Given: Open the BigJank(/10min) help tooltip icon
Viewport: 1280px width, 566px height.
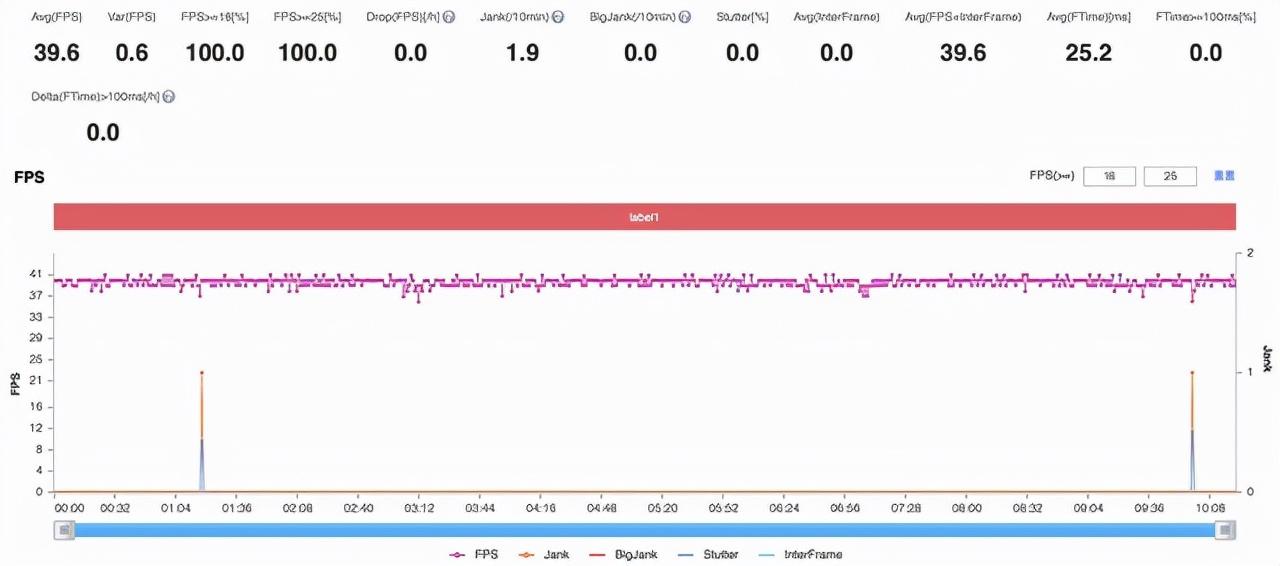Looking at the screenshot, I should click(684, 18).
